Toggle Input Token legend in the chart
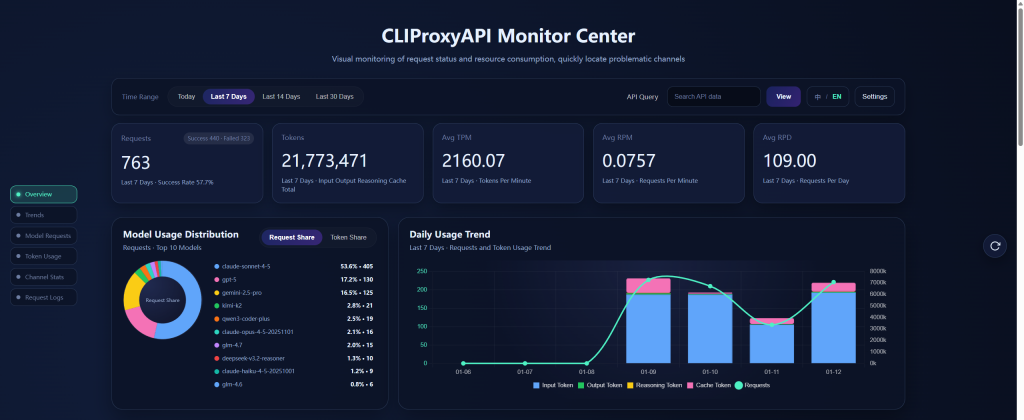Viewport: 1024px width, 420px height. click(x=553, y=385)
